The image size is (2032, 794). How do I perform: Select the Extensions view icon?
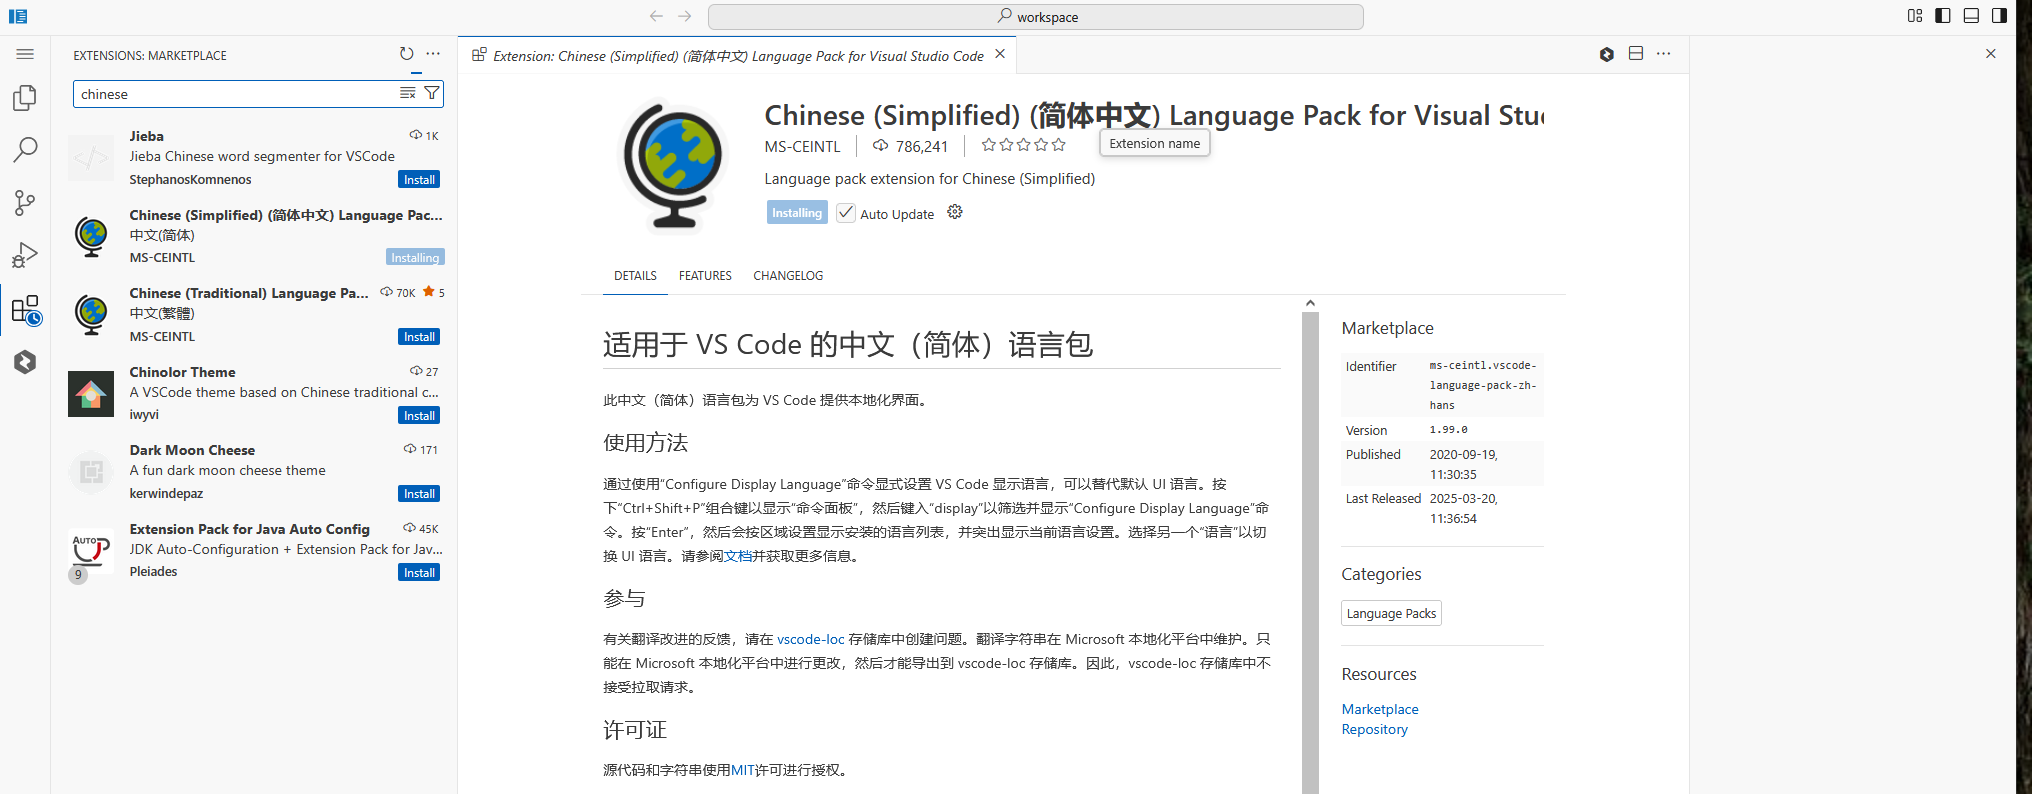(25, 309)
